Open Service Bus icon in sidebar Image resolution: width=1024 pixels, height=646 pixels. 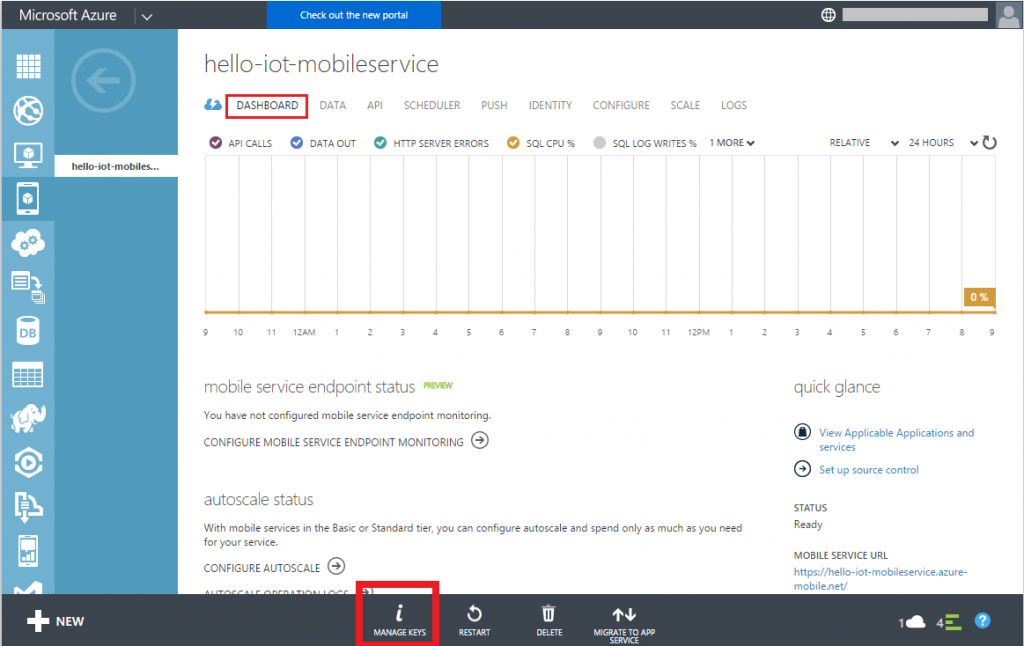(28, 508)
